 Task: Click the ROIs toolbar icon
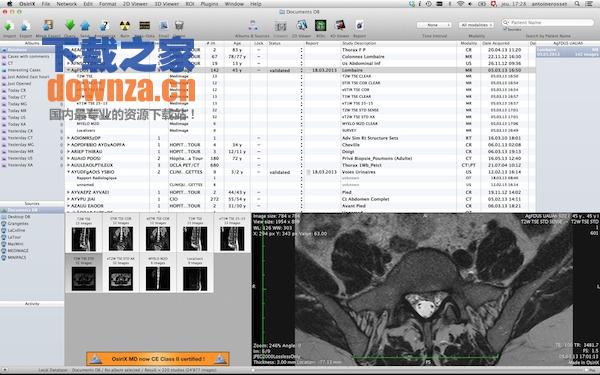321,26
